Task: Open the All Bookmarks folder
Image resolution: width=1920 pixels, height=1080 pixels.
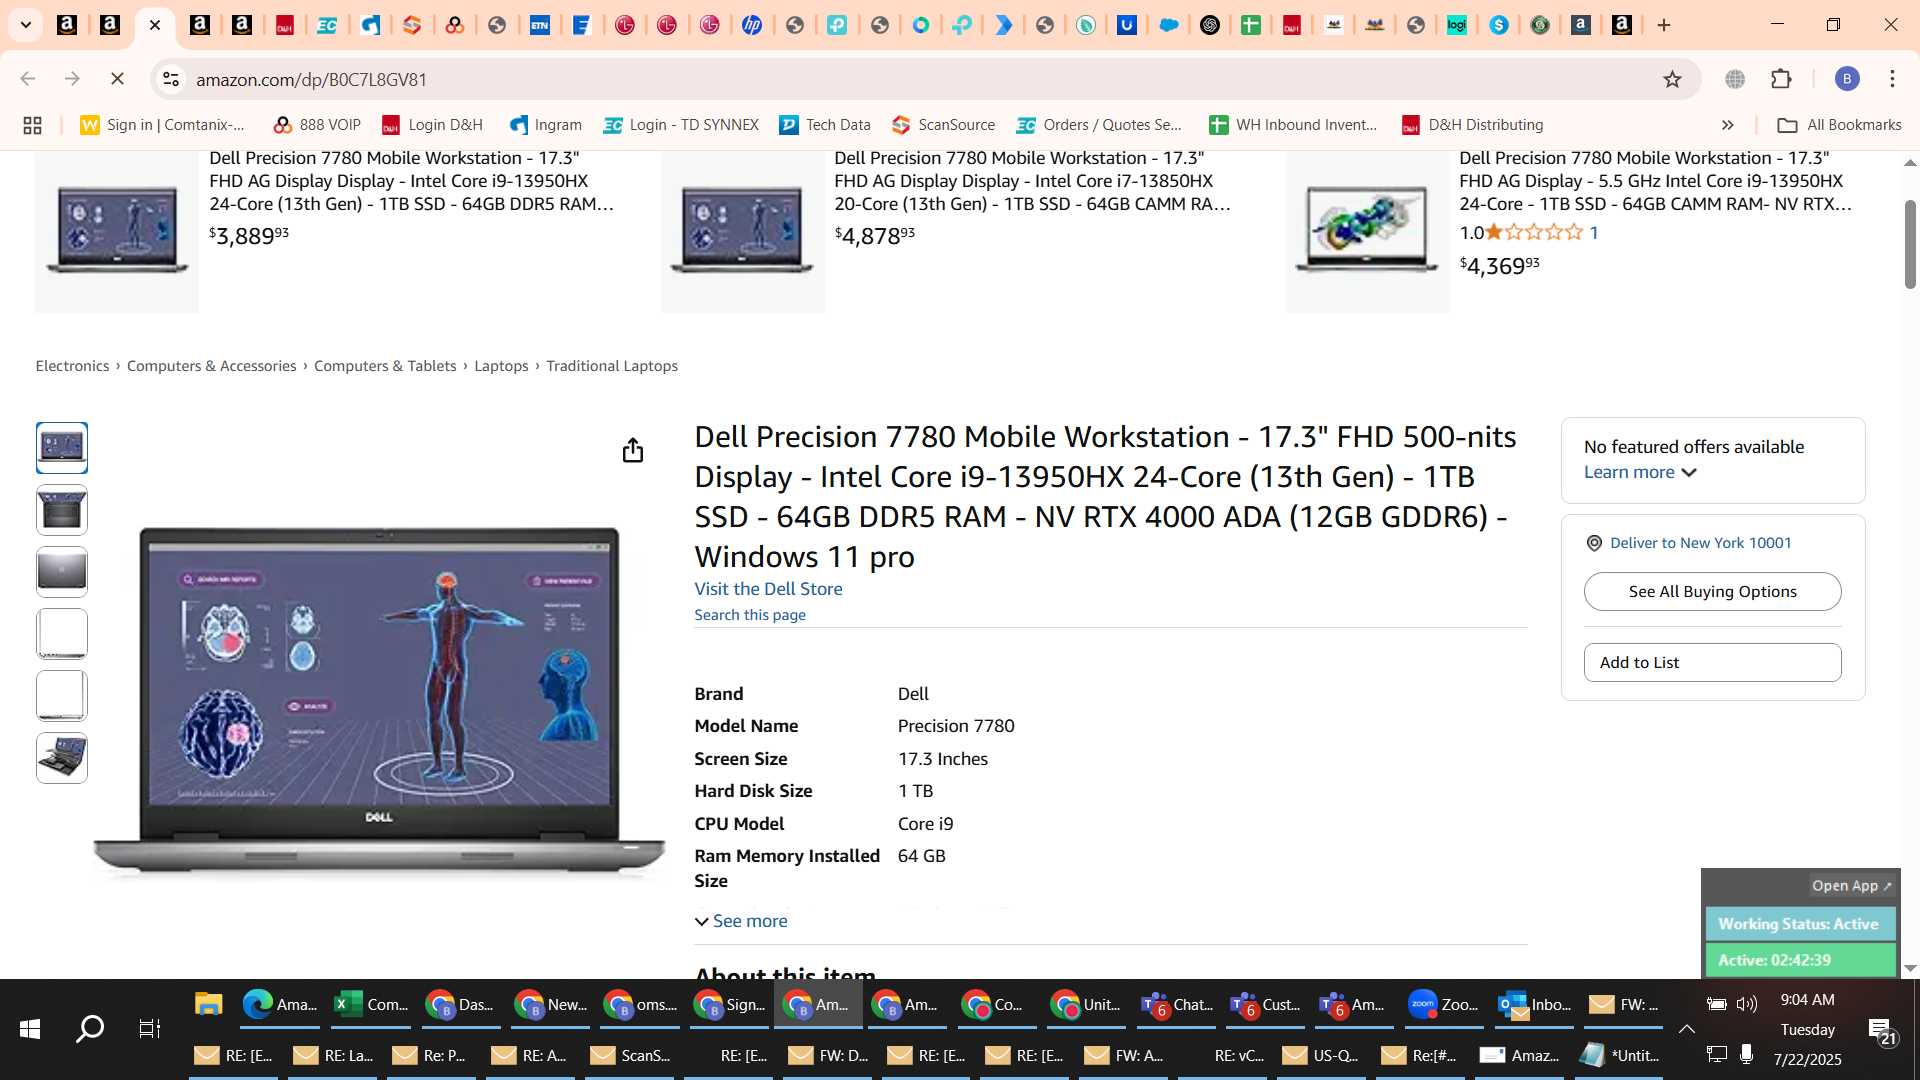Action: [1839, 125]
